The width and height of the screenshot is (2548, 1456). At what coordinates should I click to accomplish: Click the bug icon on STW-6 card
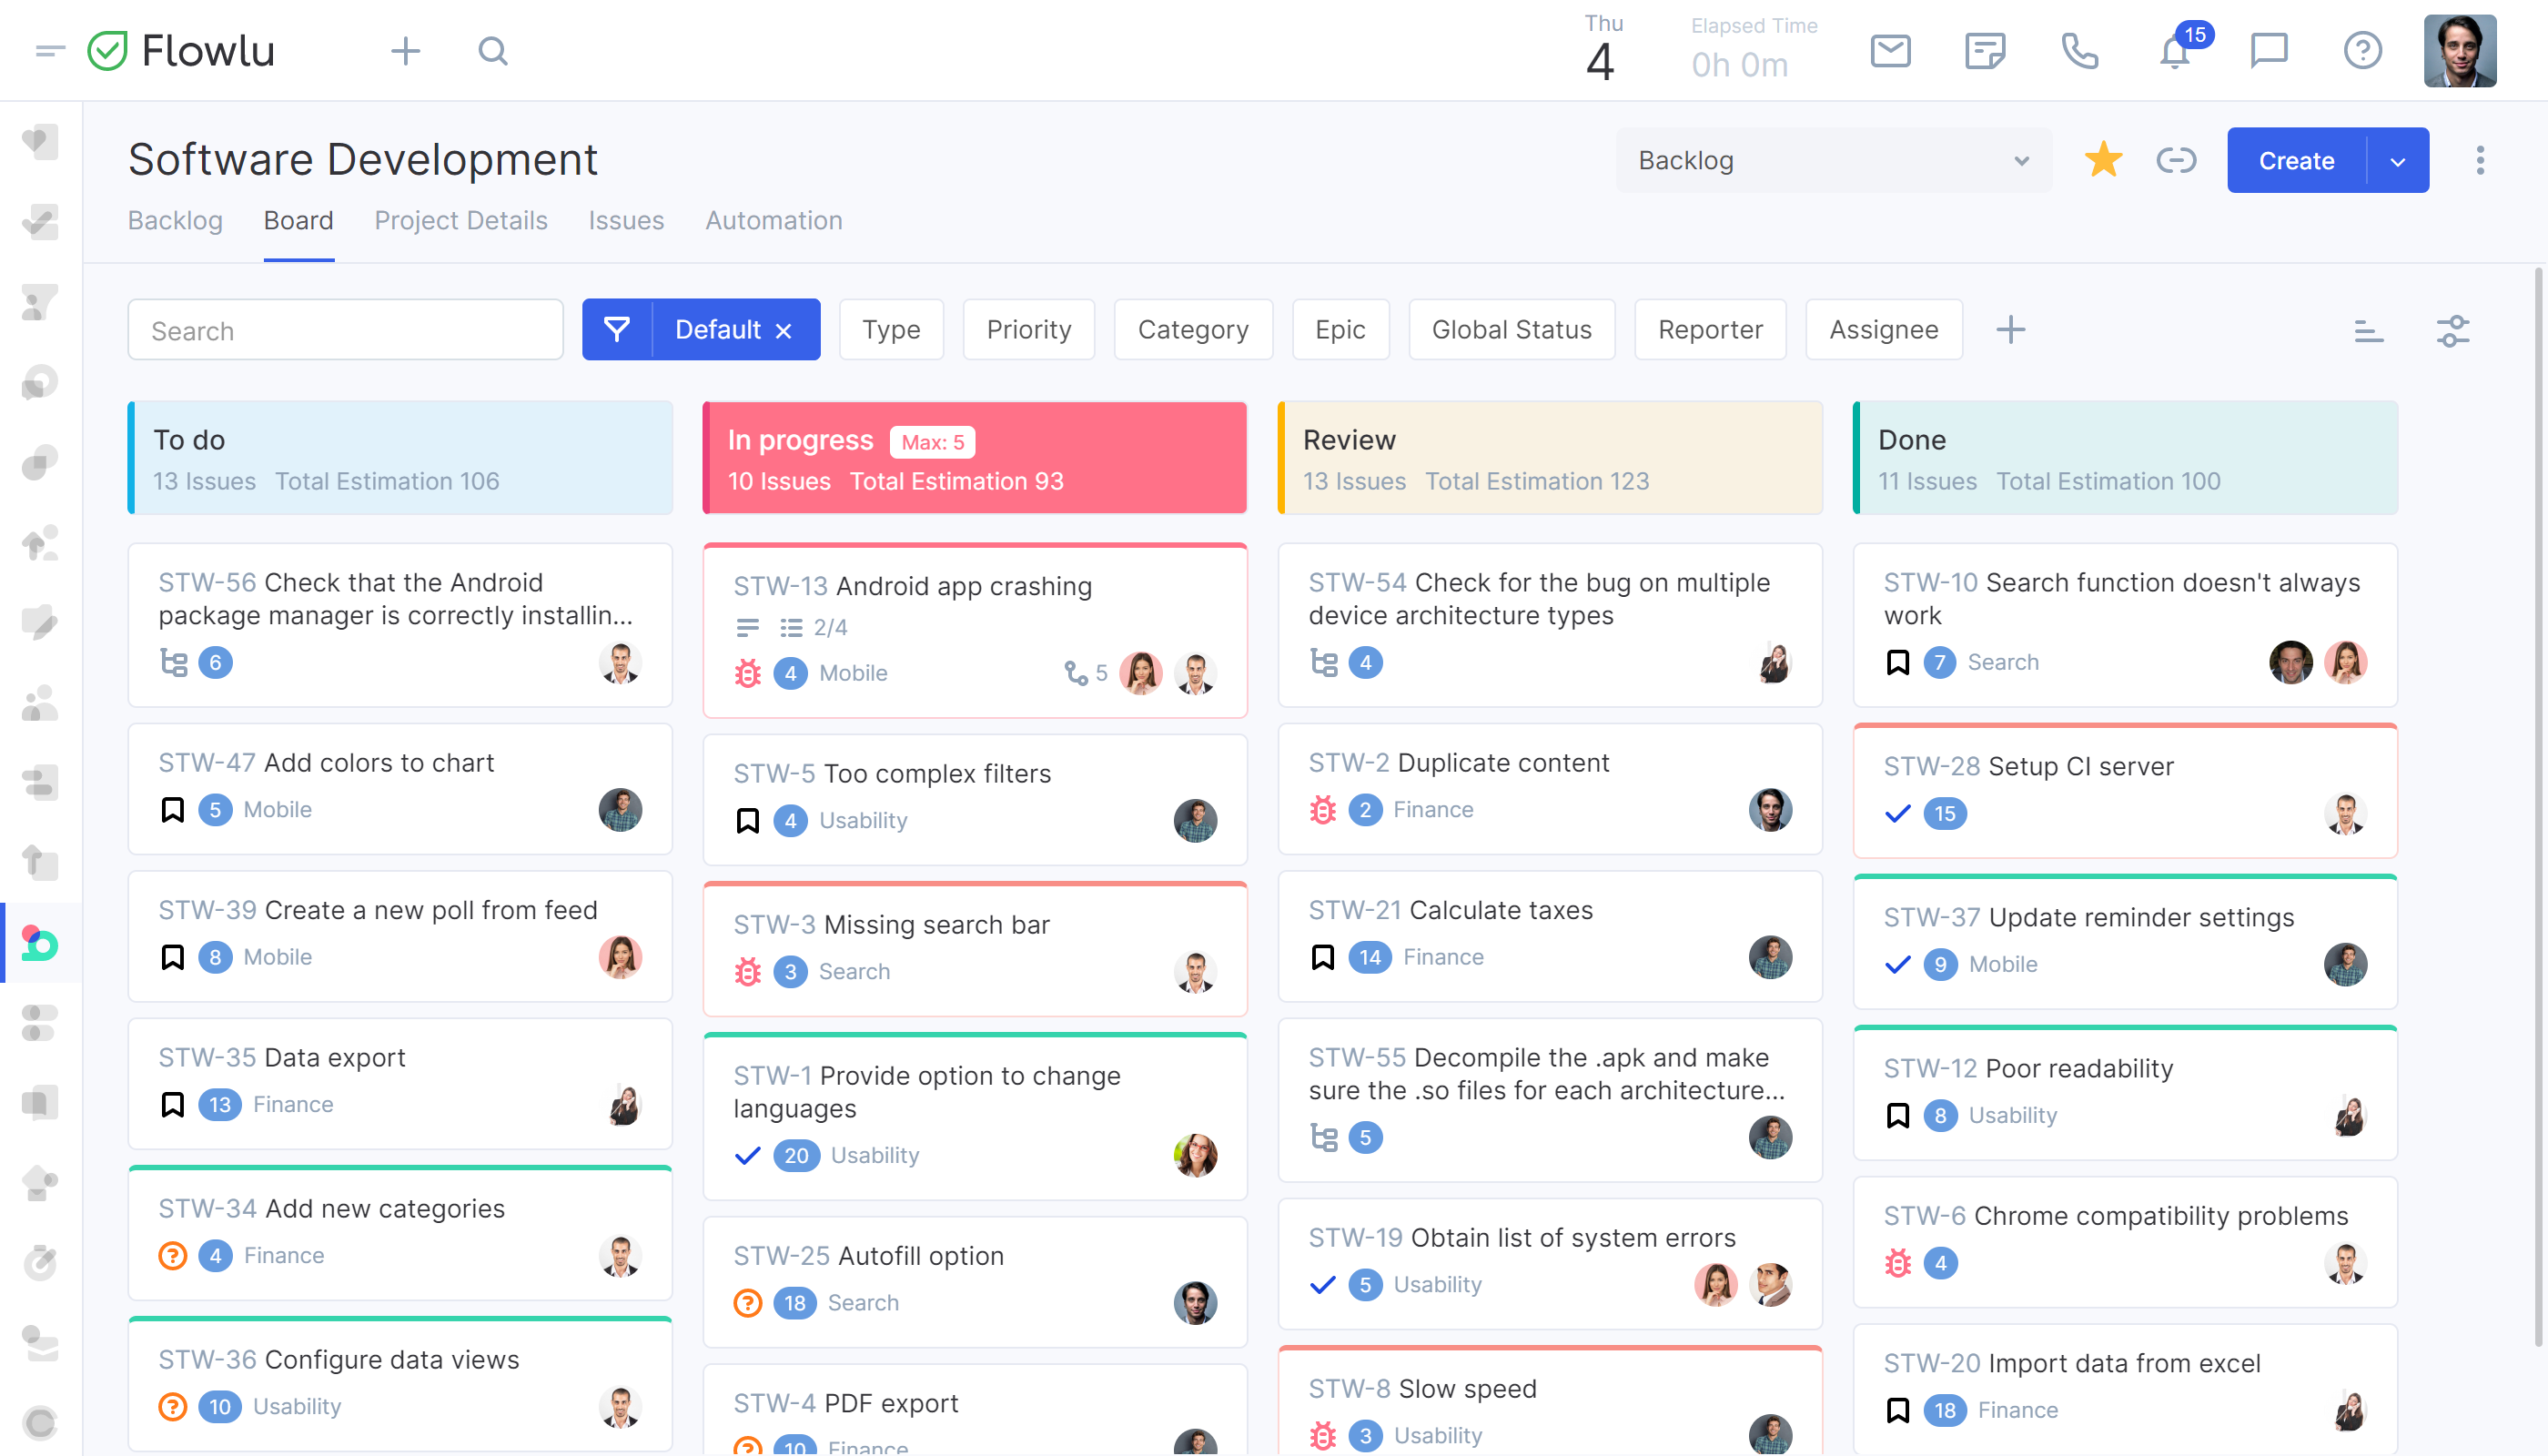[x=1898, y=1263]
